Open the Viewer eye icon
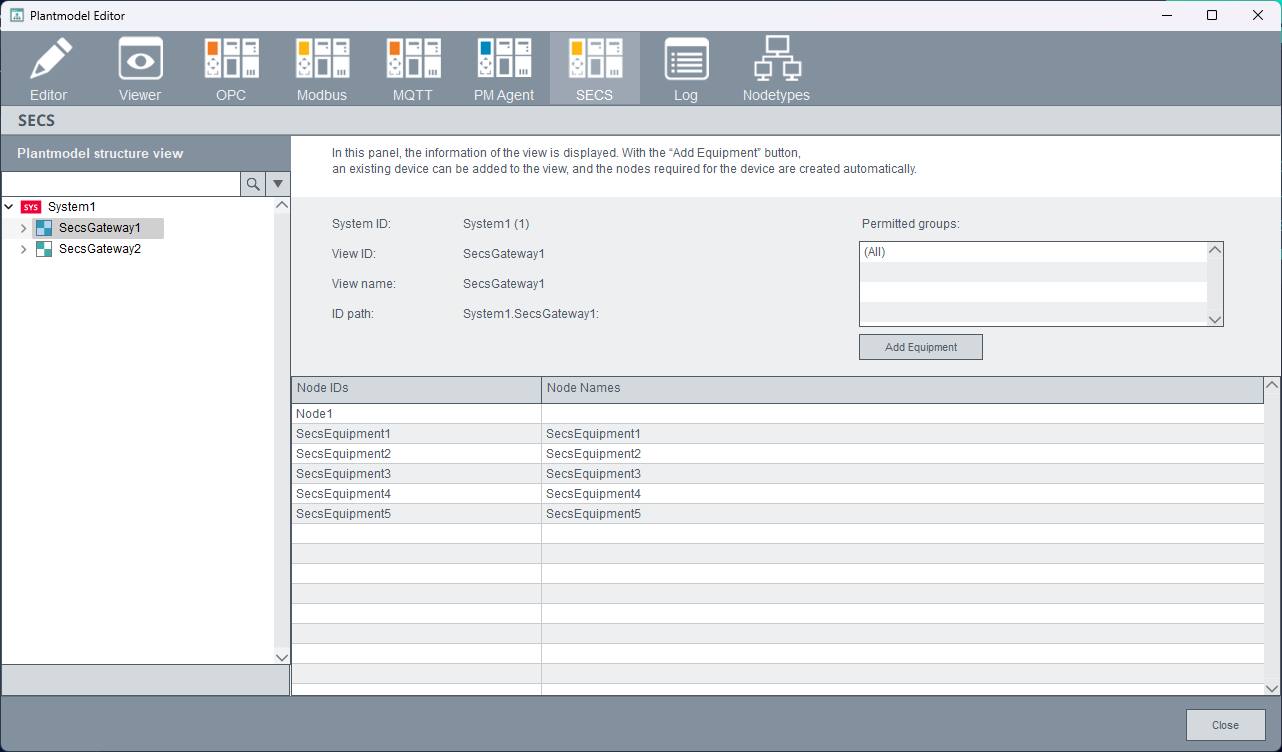1282x752 pixels. 140,68
